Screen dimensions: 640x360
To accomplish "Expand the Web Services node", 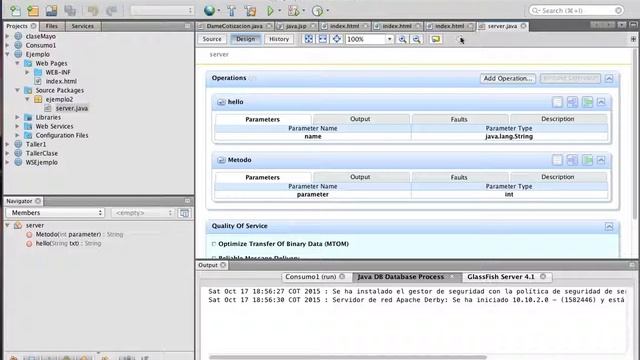I will pos(18,126).
